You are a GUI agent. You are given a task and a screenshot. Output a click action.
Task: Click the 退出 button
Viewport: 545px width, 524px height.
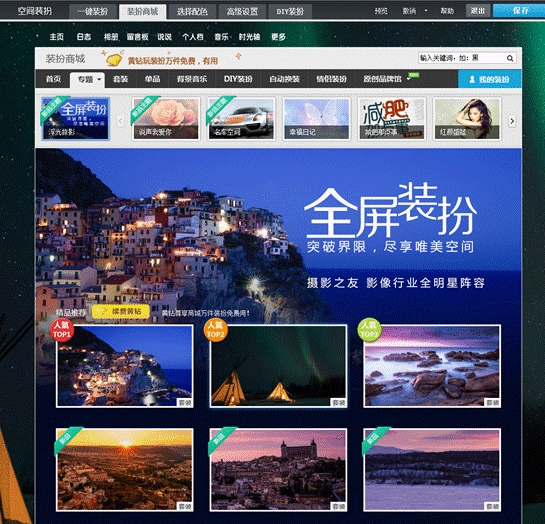click(x=478, y=11)
